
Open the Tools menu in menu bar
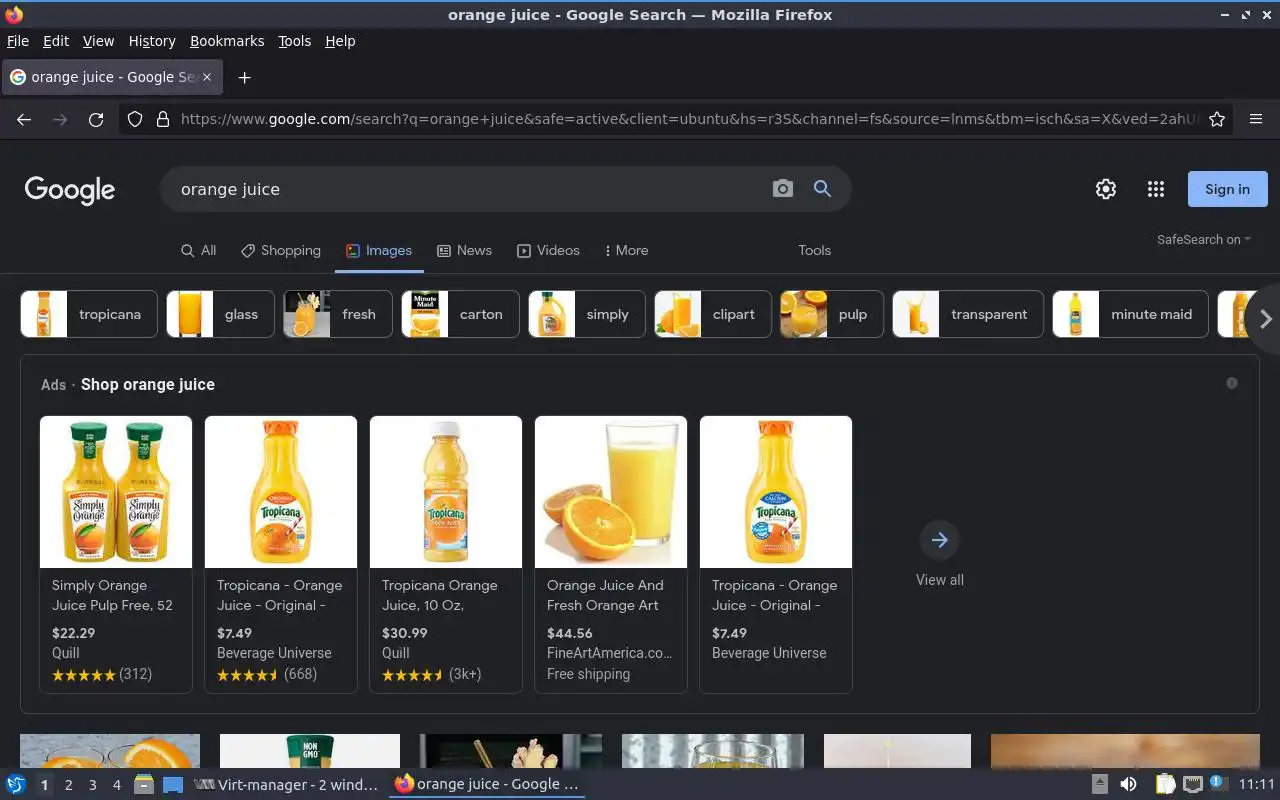(294, 41)
